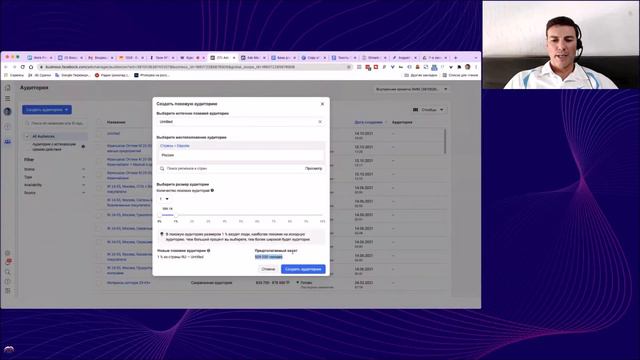Viewport: 640px width, 360px height.
Task: Click the bottom icon in left sidebar
Action: (x=8, y=291)
